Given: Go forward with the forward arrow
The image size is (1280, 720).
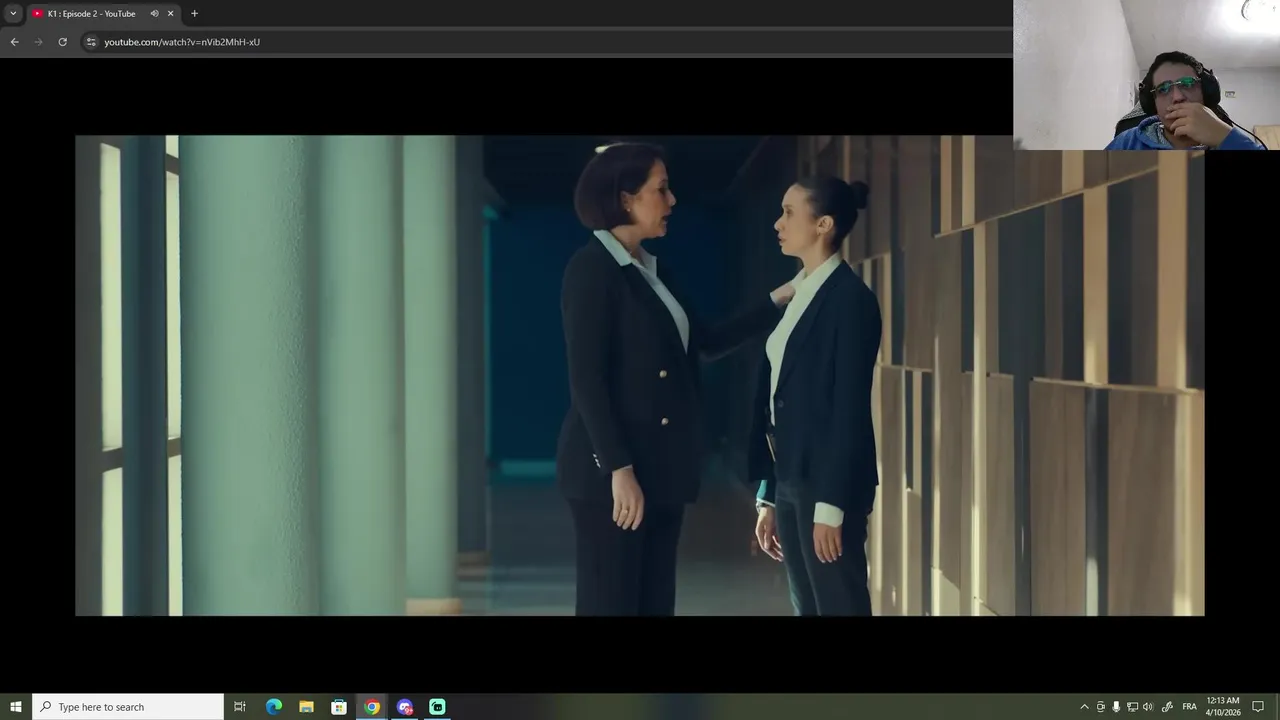Looking at the screenshot, I should click(38, 42).
